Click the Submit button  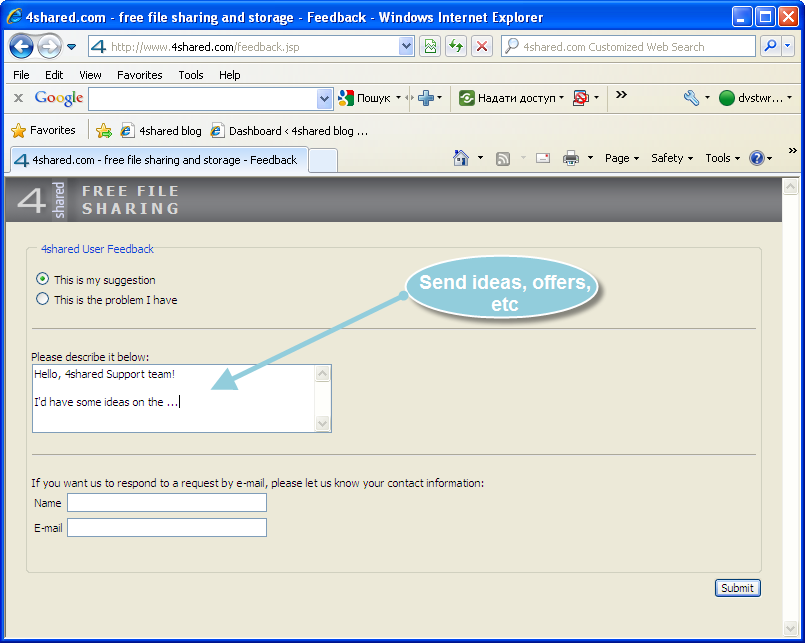[x=738, y=588]
